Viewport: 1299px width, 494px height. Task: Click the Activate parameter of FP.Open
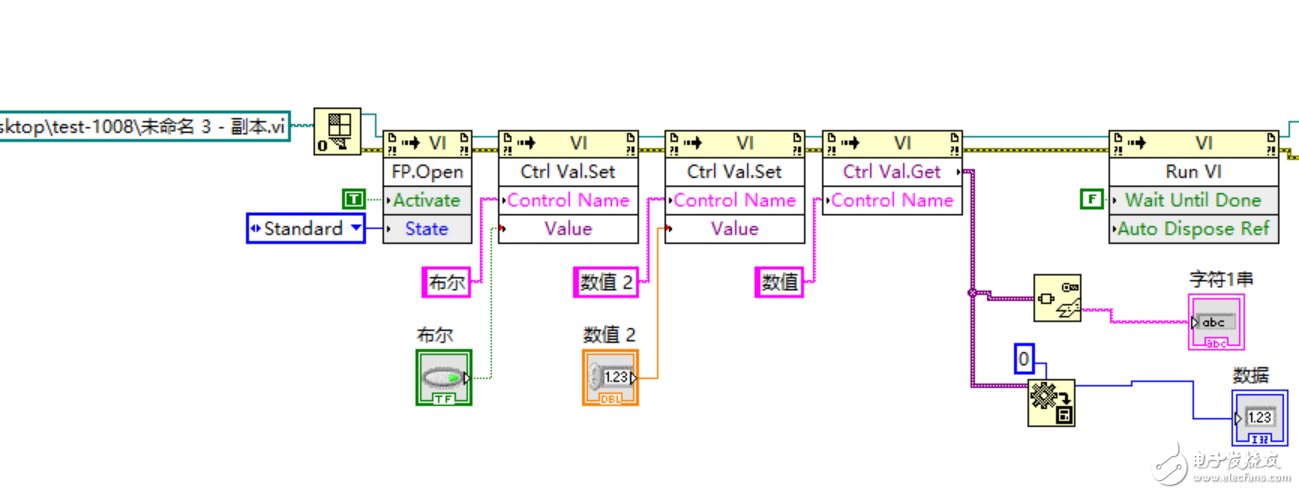click(427, 200)
